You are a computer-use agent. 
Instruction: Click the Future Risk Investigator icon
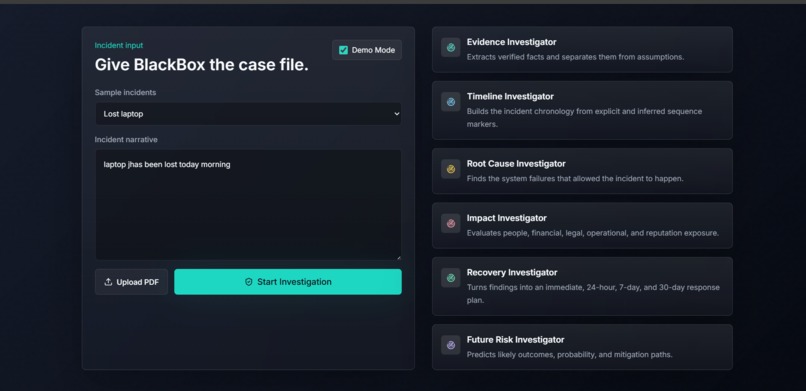(x=451, y=345)
